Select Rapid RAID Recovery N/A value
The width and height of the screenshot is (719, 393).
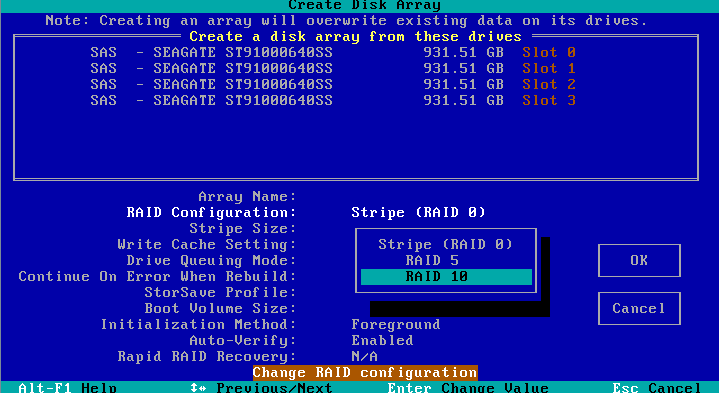click(365, 356)
